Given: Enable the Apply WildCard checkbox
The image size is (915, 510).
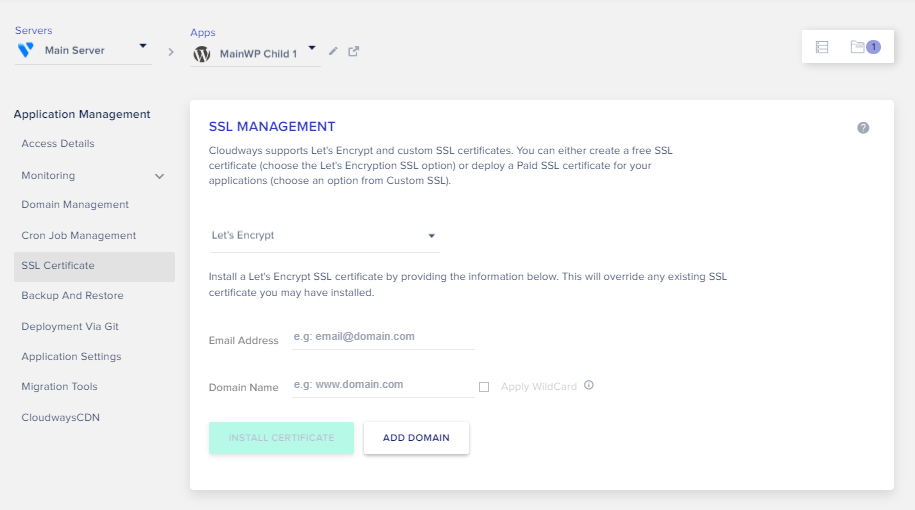Looking at the screenshot, I should tap(484, 387).
